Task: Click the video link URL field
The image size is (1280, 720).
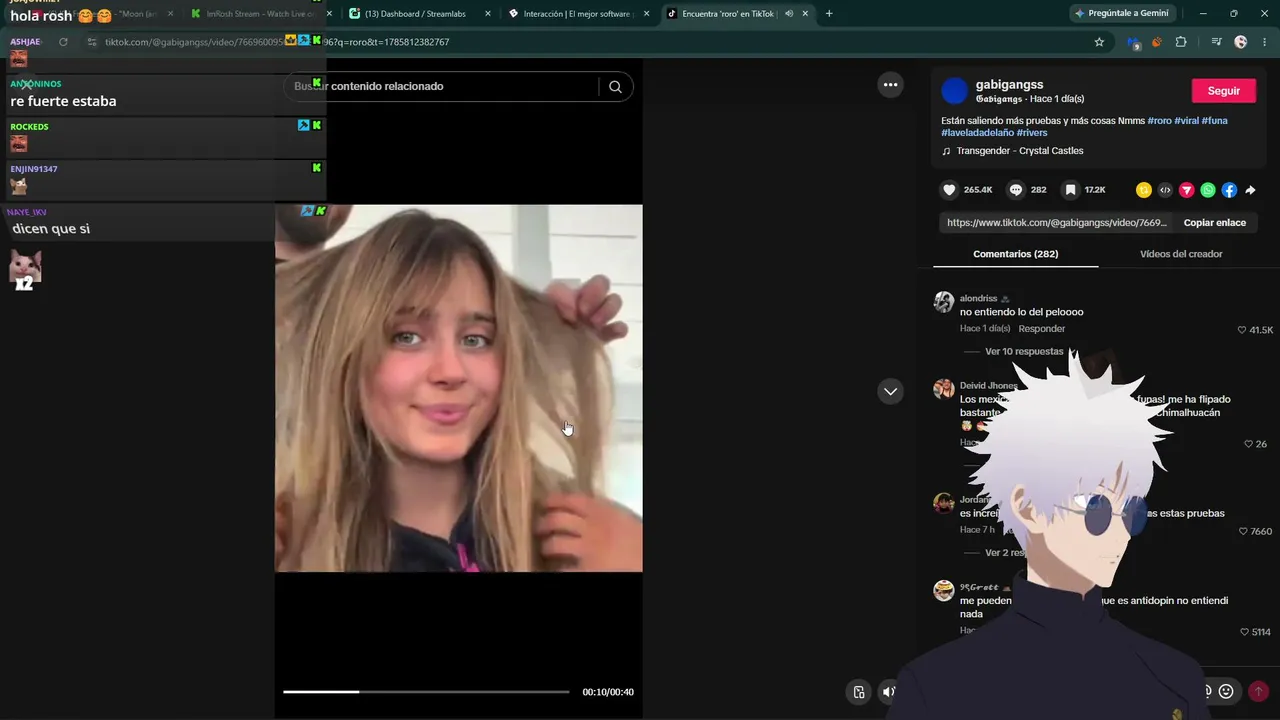Action: pyautogui.click(x=1055, y=223)
